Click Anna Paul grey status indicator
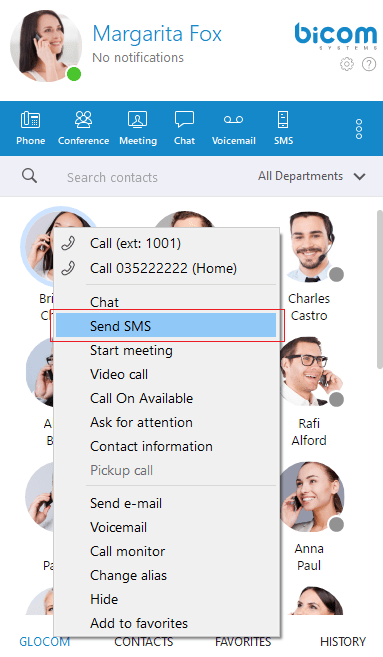The image size is (383, 657). point(336,524)
